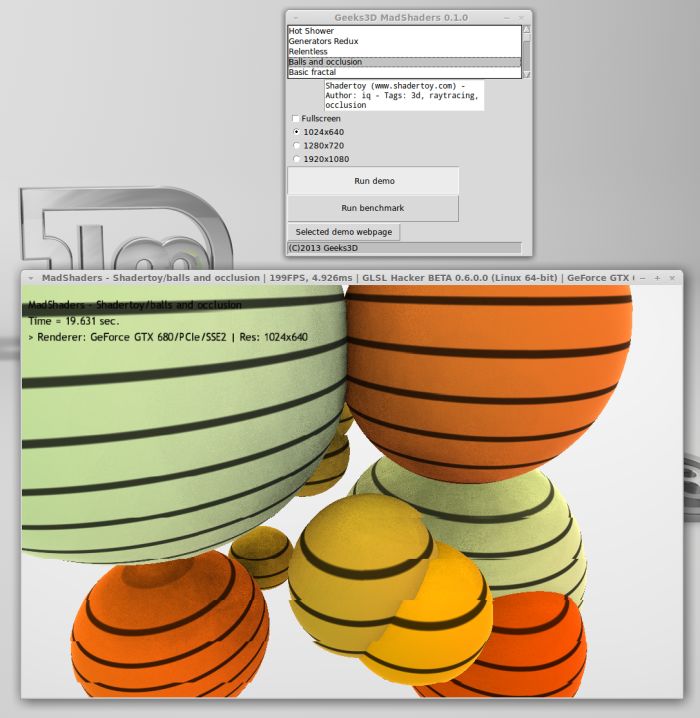
Task: Select 'Balls and occlusion' list row
Action: coord(404,62)
